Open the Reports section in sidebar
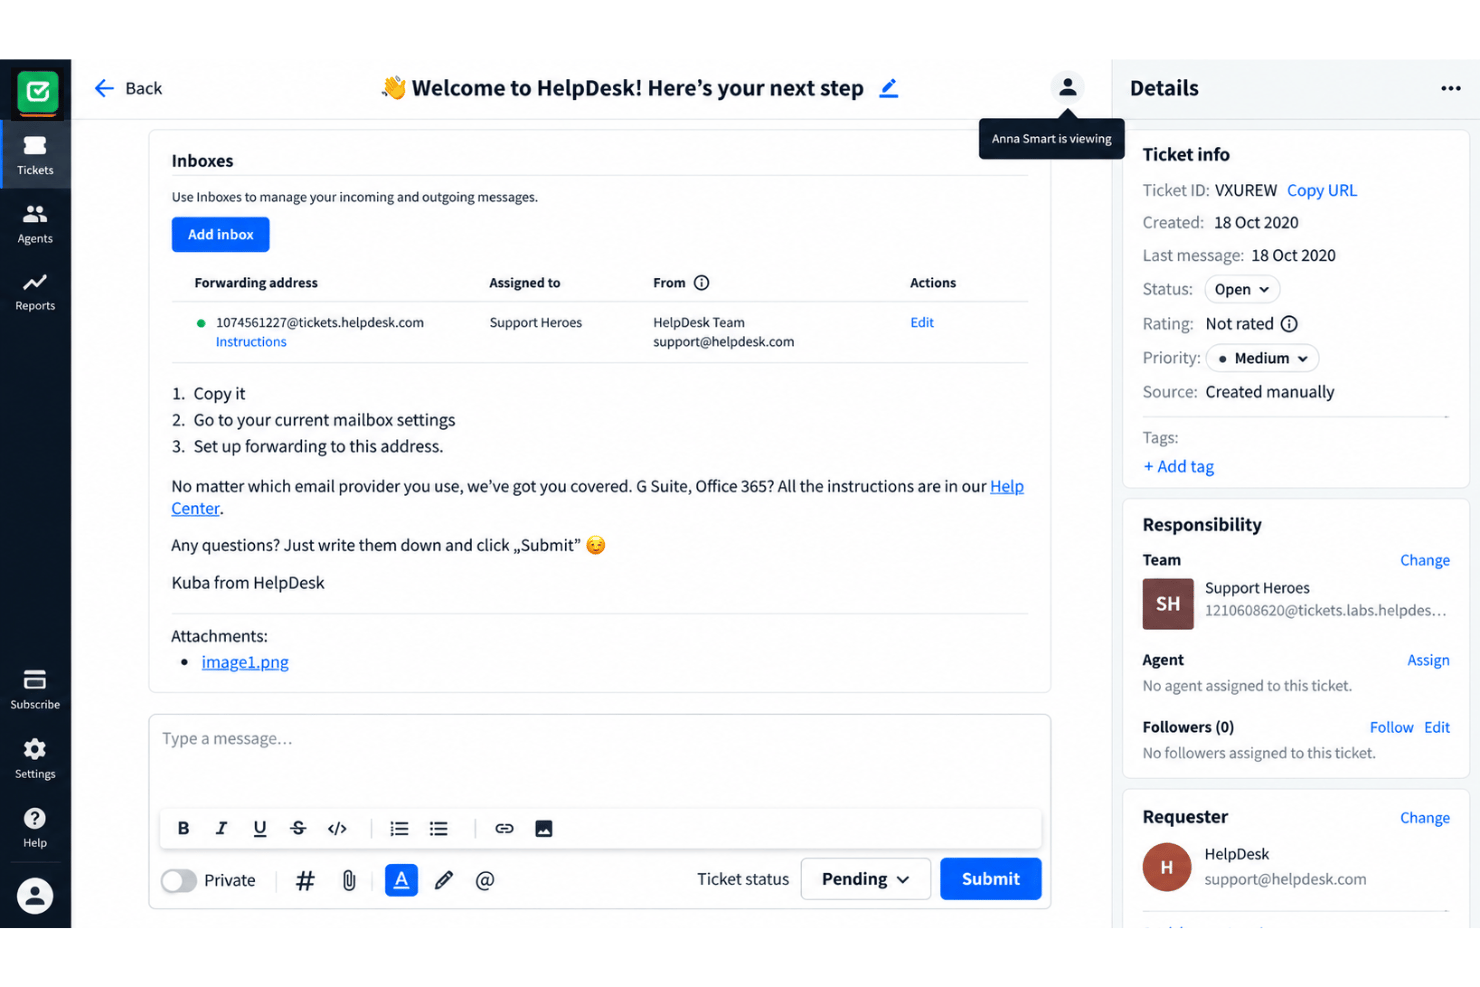The height and width of the screenshot is (987, 1480). pyautogui.click(x=35, y=291)
